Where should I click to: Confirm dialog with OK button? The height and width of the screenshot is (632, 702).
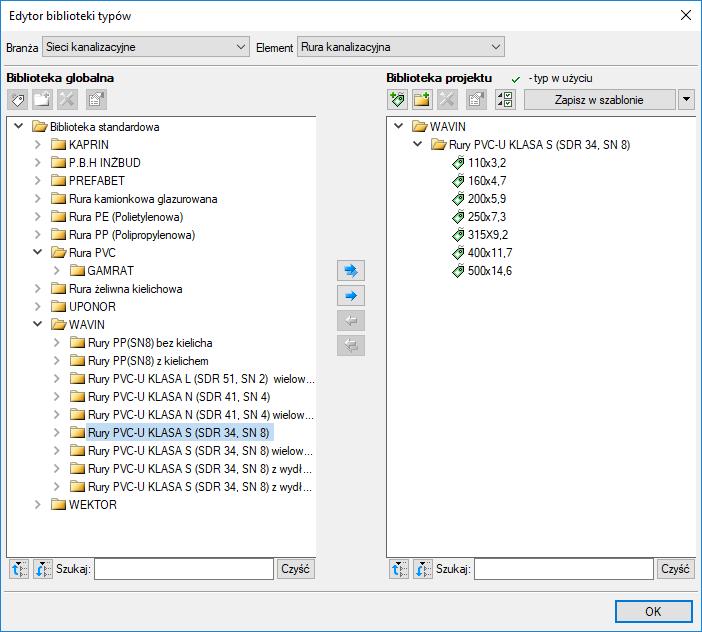(x=654, y=611)
